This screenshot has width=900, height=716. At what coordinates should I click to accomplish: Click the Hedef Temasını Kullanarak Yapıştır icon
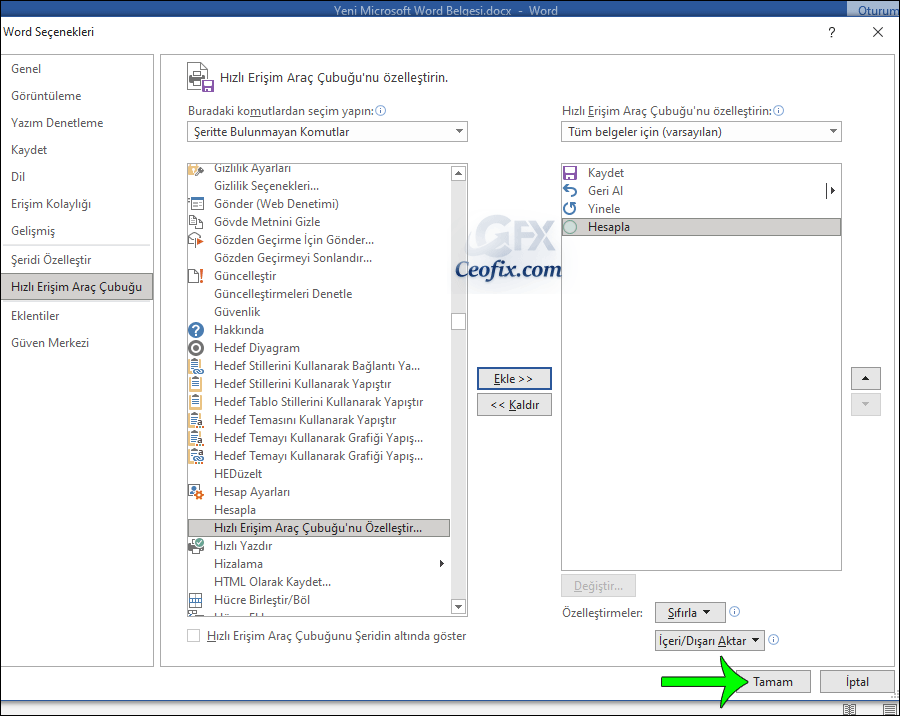coord(196,420)
